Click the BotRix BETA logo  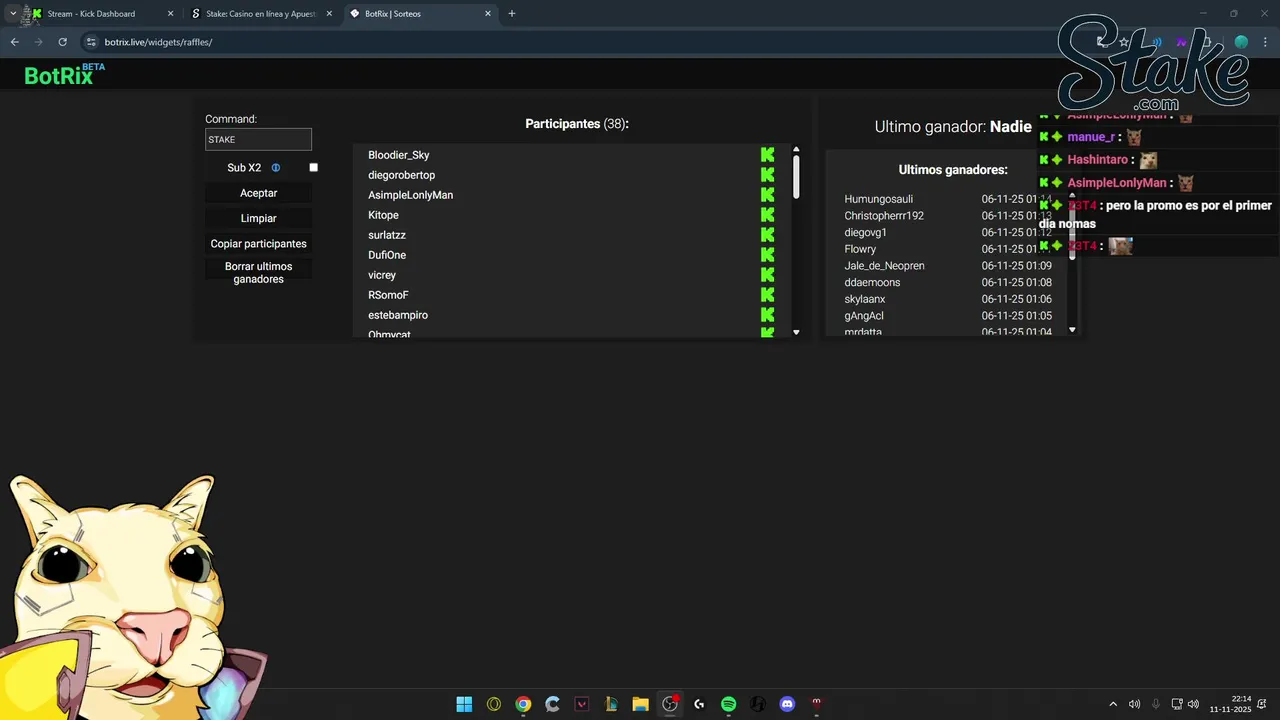64,75
